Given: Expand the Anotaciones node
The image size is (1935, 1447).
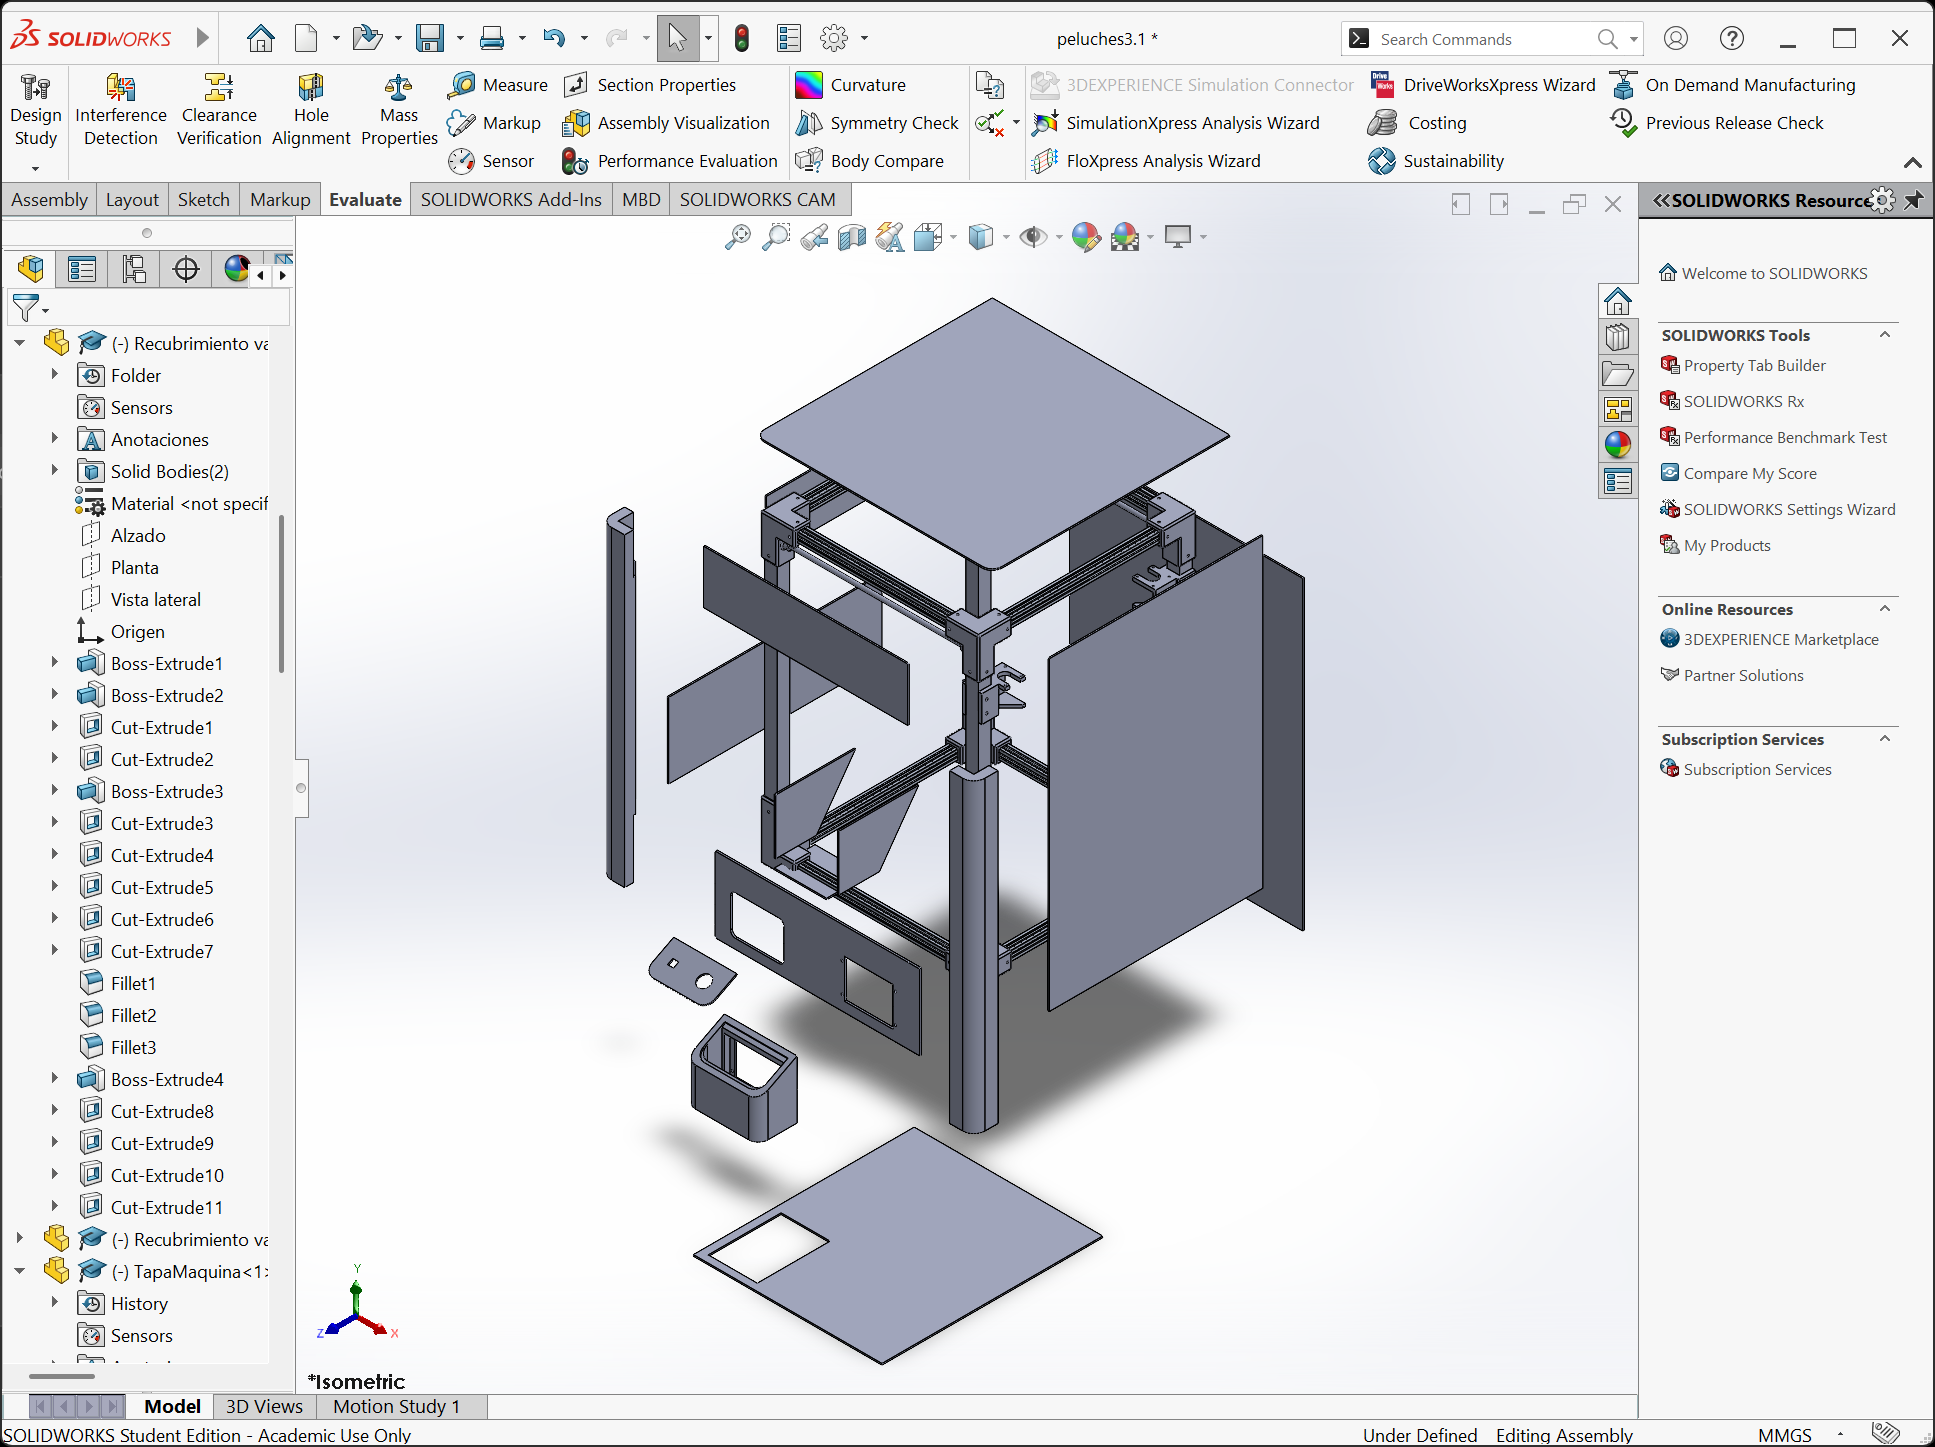Looking at the screenshot, I should (55, 438).
